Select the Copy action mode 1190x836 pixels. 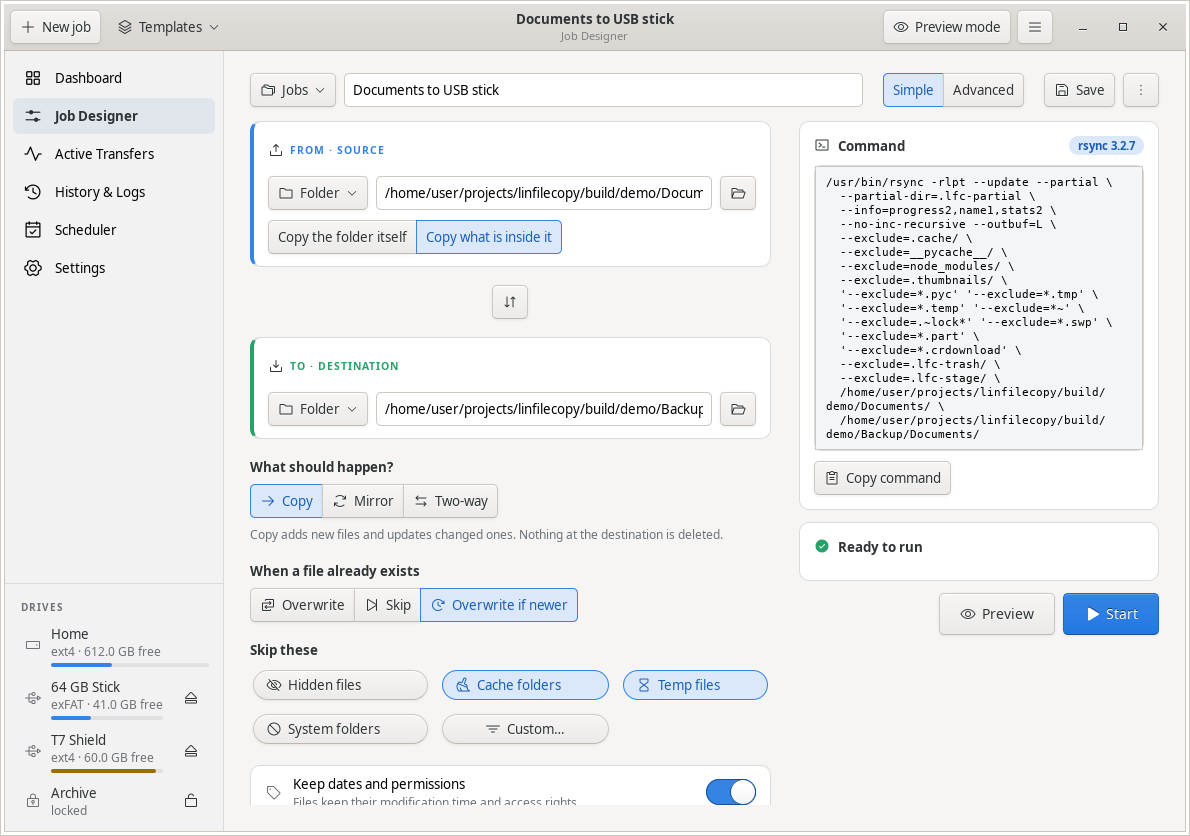287,501
